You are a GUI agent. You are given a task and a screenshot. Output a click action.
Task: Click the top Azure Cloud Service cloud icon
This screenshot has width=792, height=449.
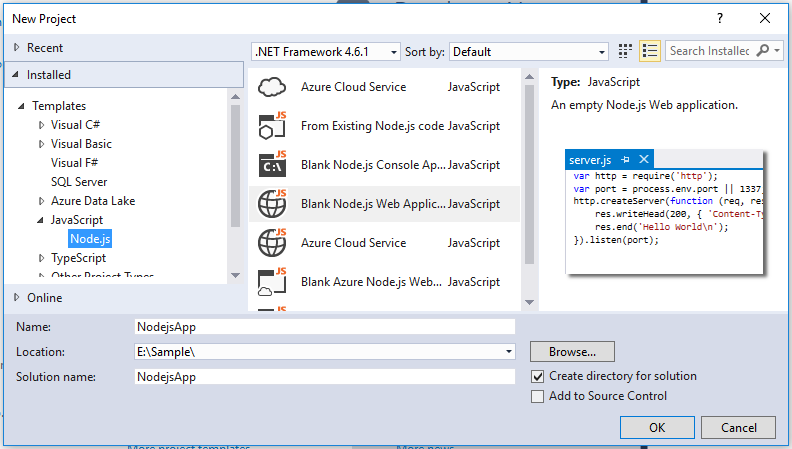click(272, 87)
